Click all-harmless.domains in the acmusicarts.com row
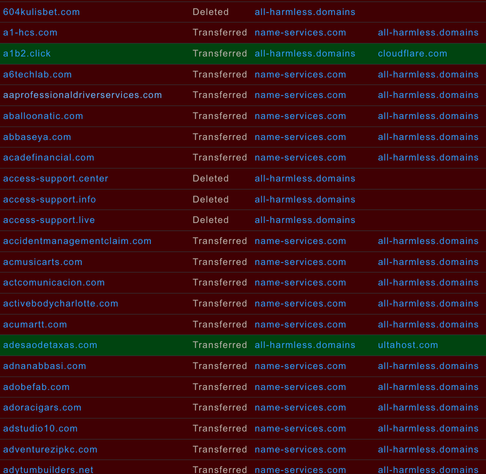This screenshot has height=474, width=486. pyautogui.click(x=428, y=262)
